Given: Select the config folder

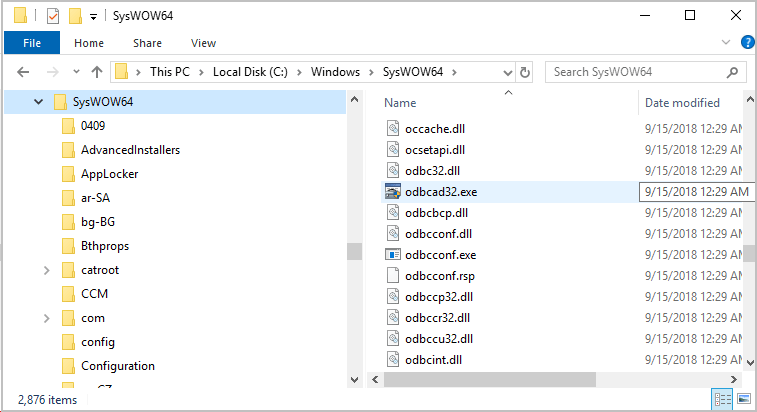Looking at the screenshot, I should [x=98, y=342].
